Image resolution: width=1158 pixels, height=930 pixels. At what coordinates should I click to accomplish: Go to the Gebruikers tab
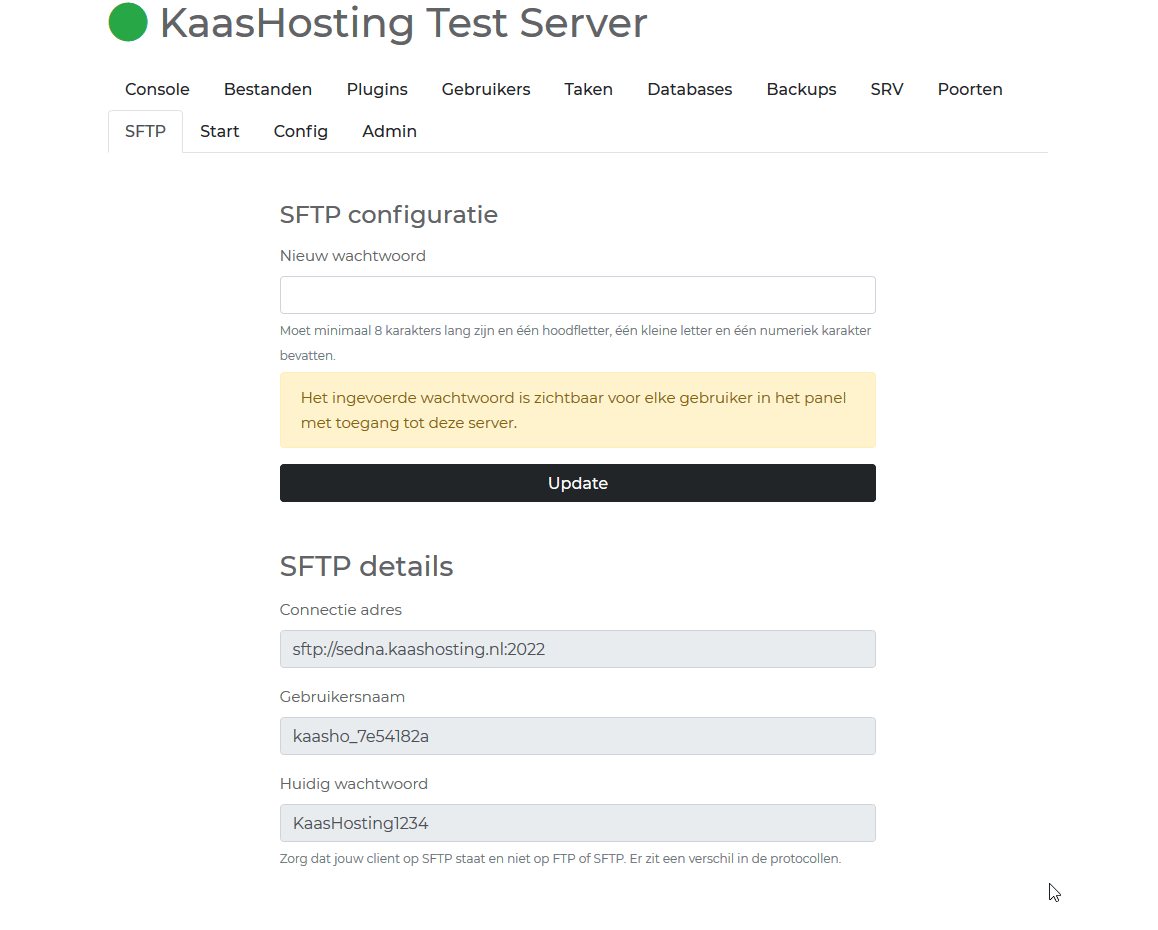(486, 89)
